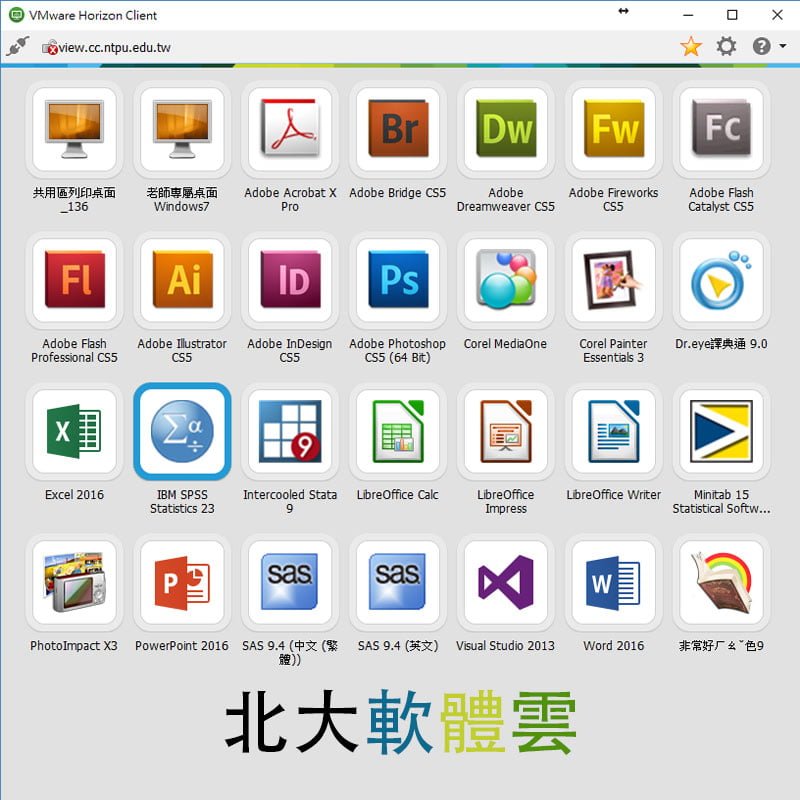Open Adobe Acrobat X Pro icon
The height and width of the screenshot is (800, 800).
[290, 130]
